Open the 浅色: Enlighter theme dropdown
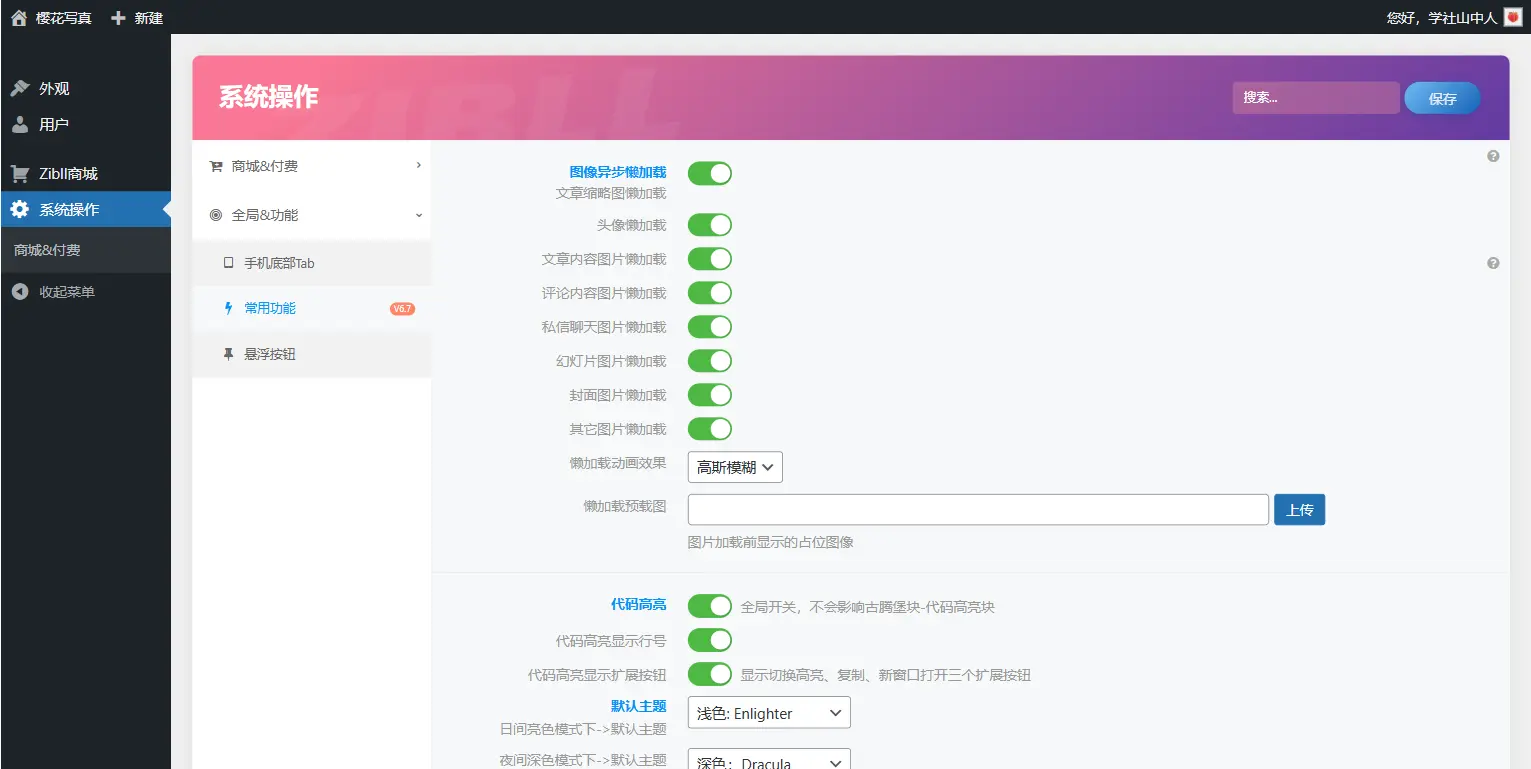1531x769 pixels. (x=768, y=712)
